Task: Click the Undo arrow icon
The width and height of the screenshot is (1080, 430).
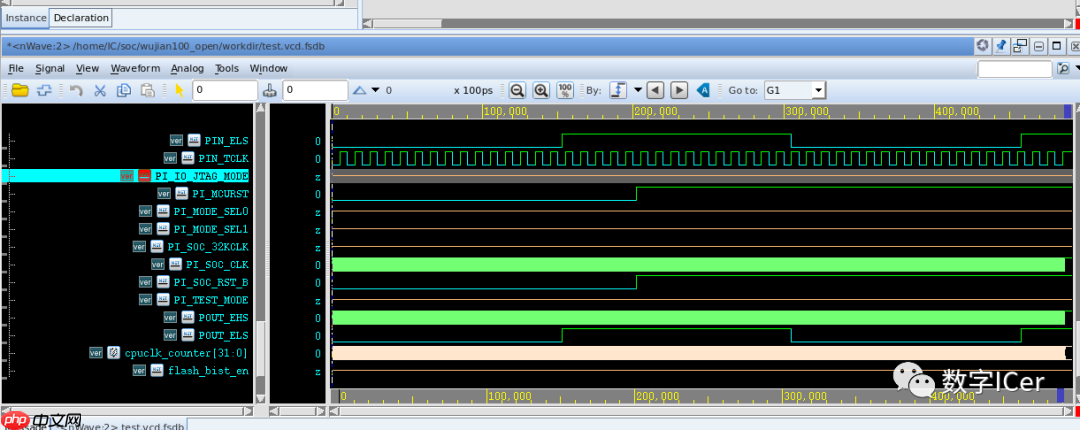Action: click(x=76, y=90)
